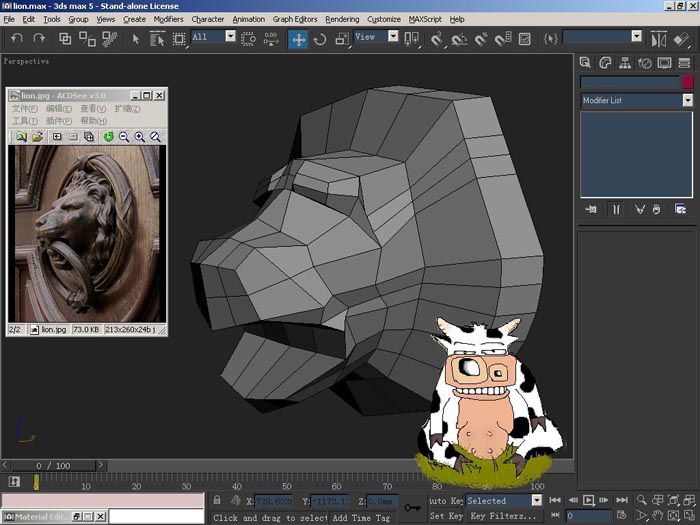
Task: Toggle Show End Result button
Action: [x=616, y=209]
